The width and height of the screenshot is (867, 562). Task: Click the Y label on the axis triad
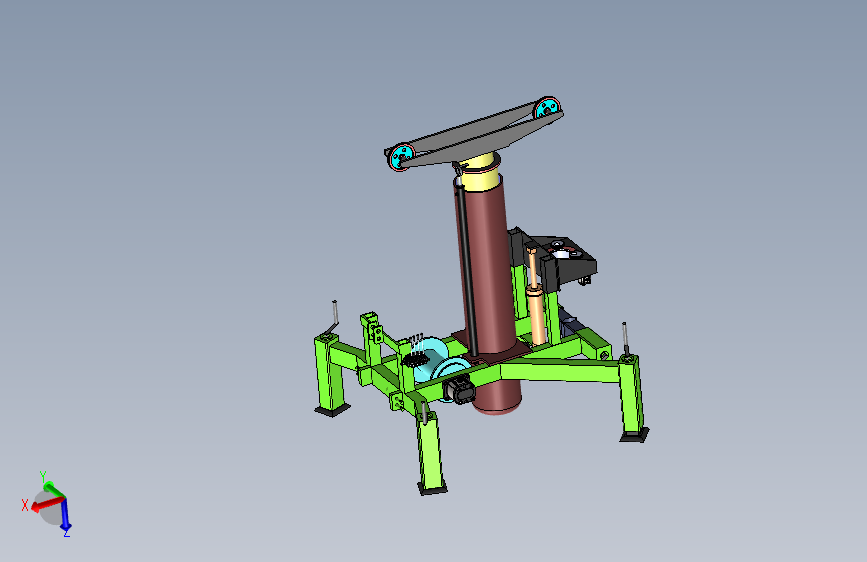coord(43,476)
